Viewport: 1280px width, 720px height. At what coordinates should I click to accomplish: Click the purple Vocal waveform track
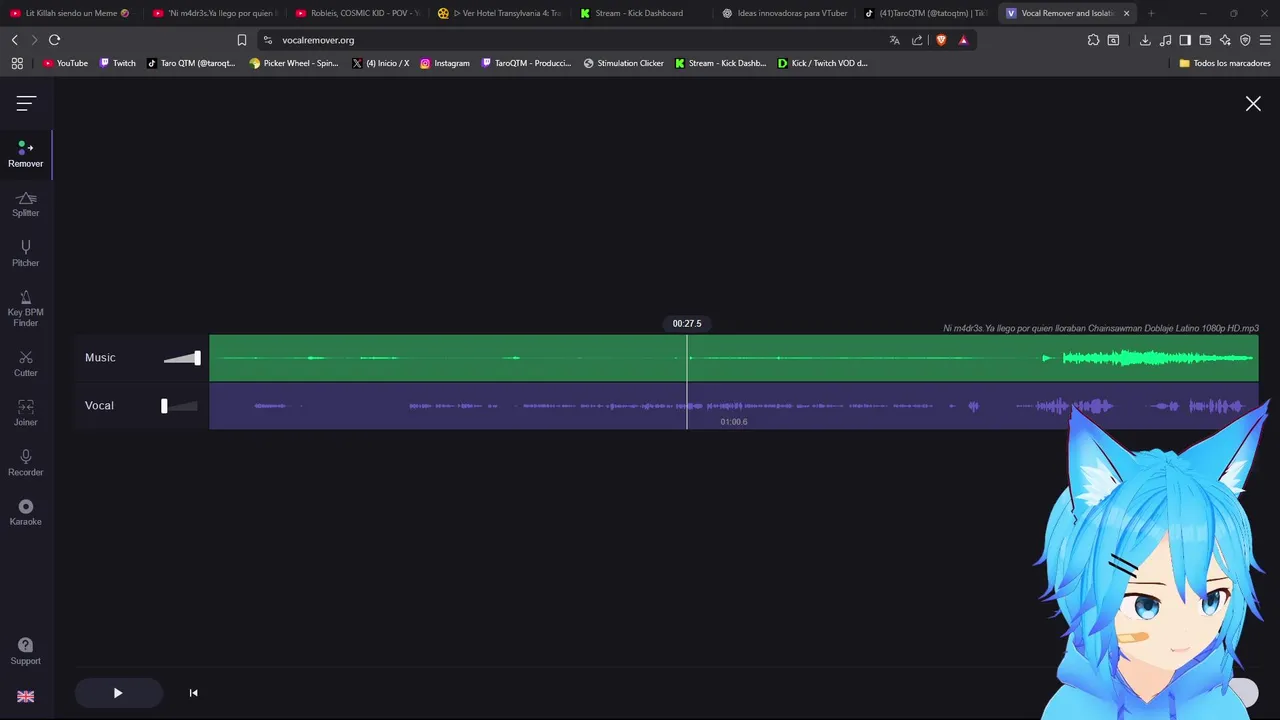[733, 406]
